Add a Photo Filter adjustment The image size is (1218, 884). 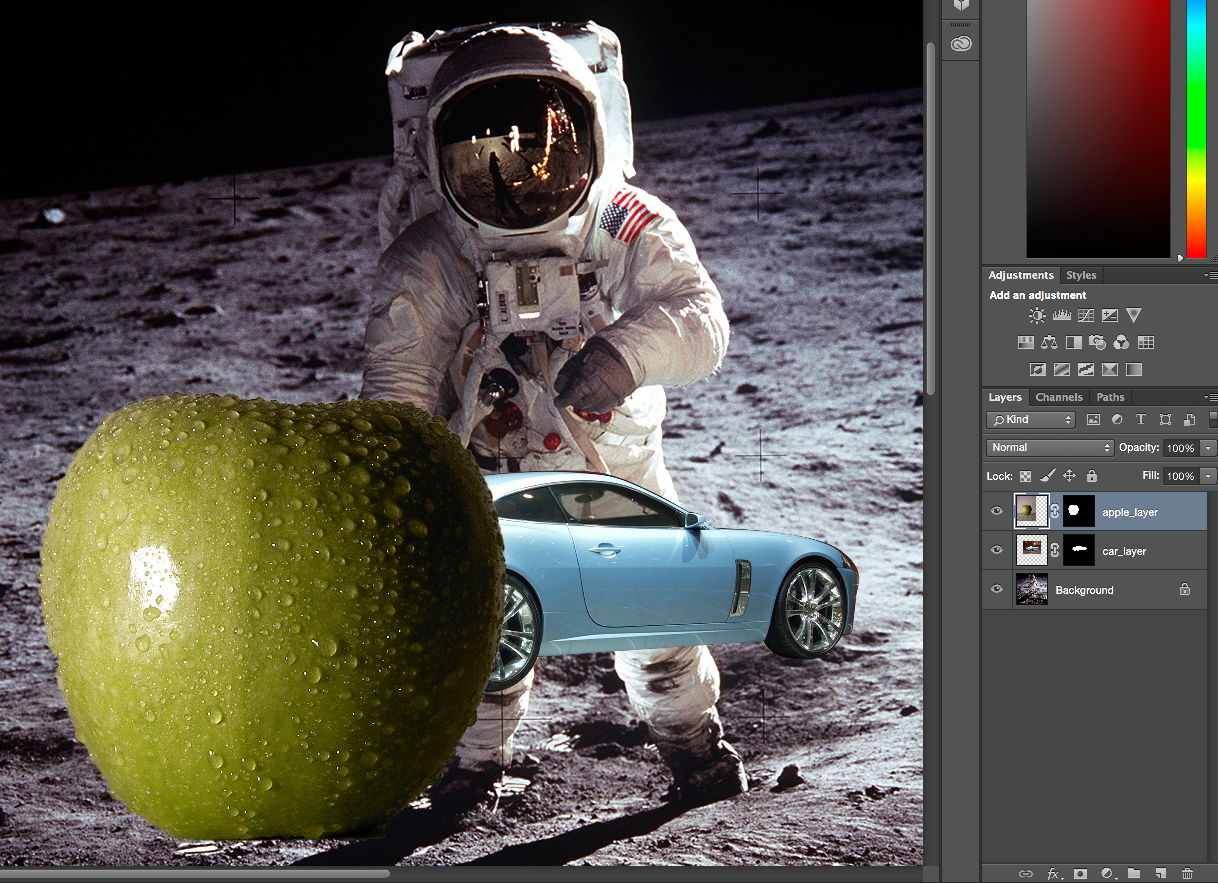point(1097,342)
